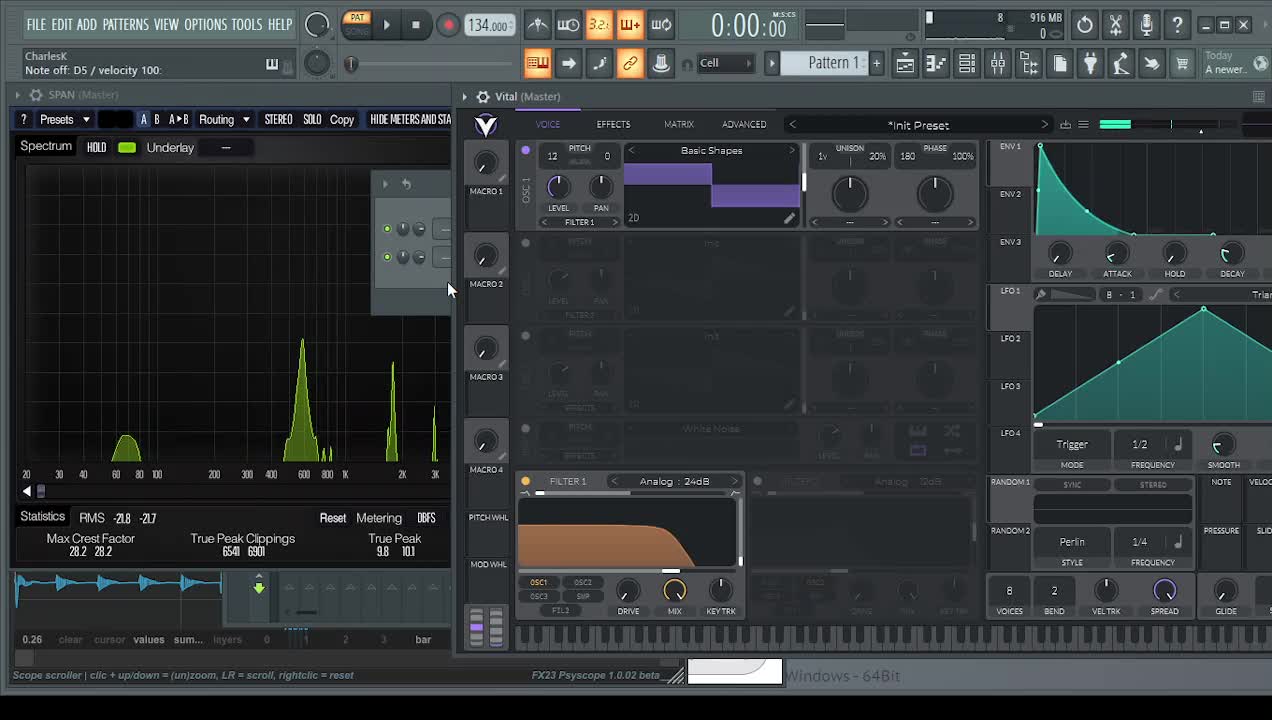Open the piano roll view icon

(x=935, y=64)
